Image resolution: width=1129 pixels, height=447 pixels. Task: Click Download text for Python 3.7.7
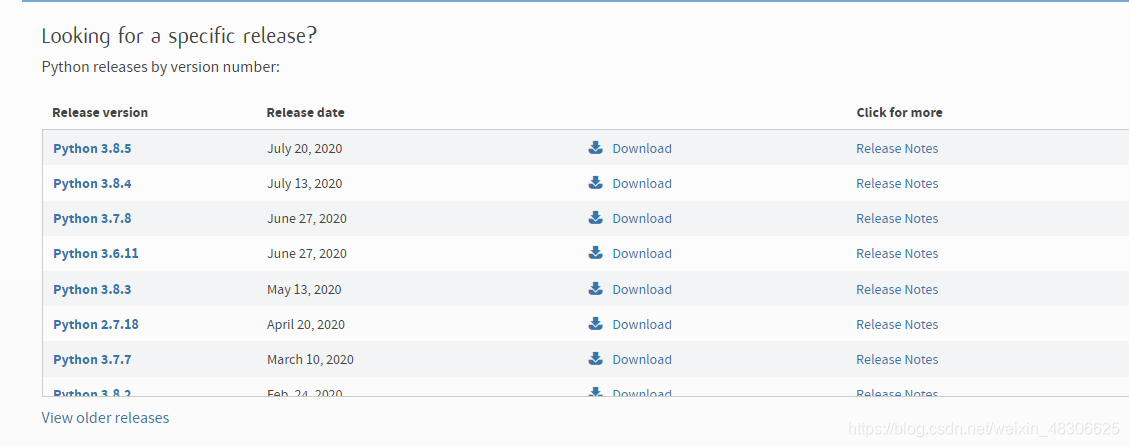coord(642,359)
